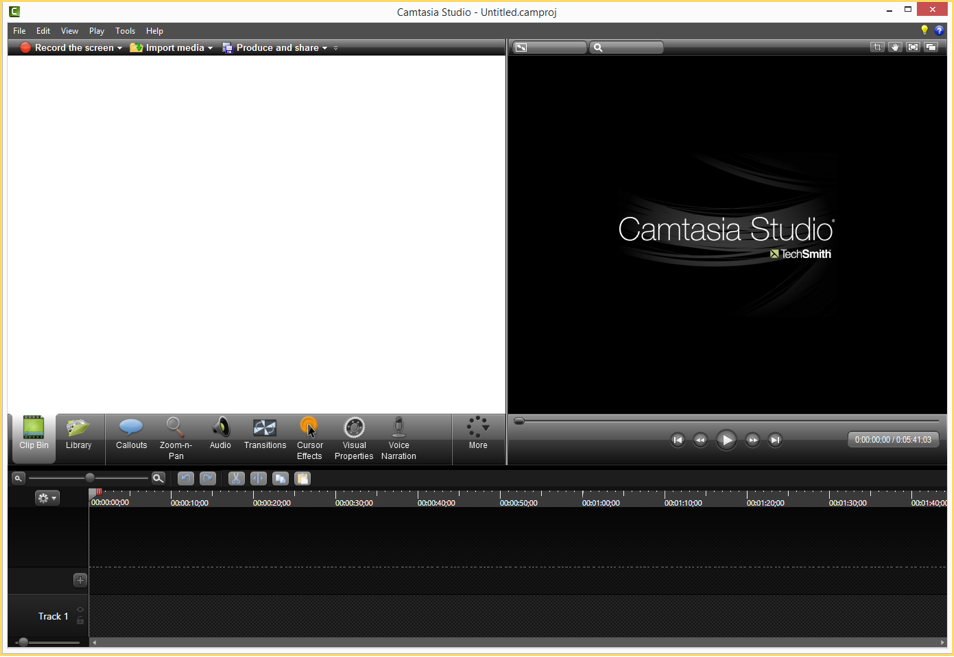Redo the last action
Screen dimensions: 954x657
207,479
